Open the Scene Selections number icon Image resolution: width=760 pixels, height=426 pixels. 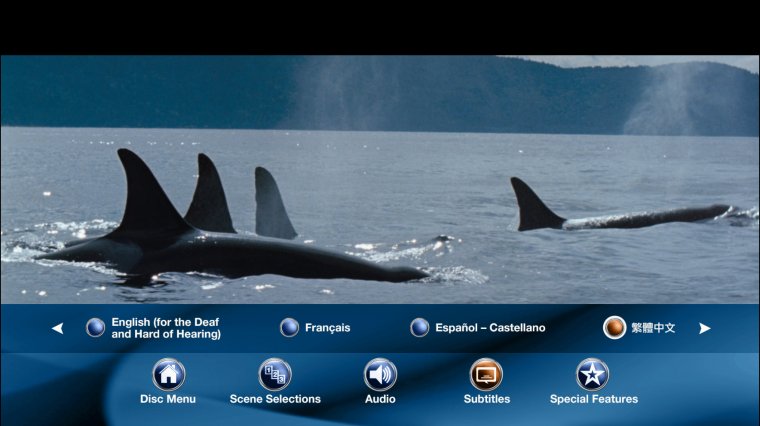(275, 374)
